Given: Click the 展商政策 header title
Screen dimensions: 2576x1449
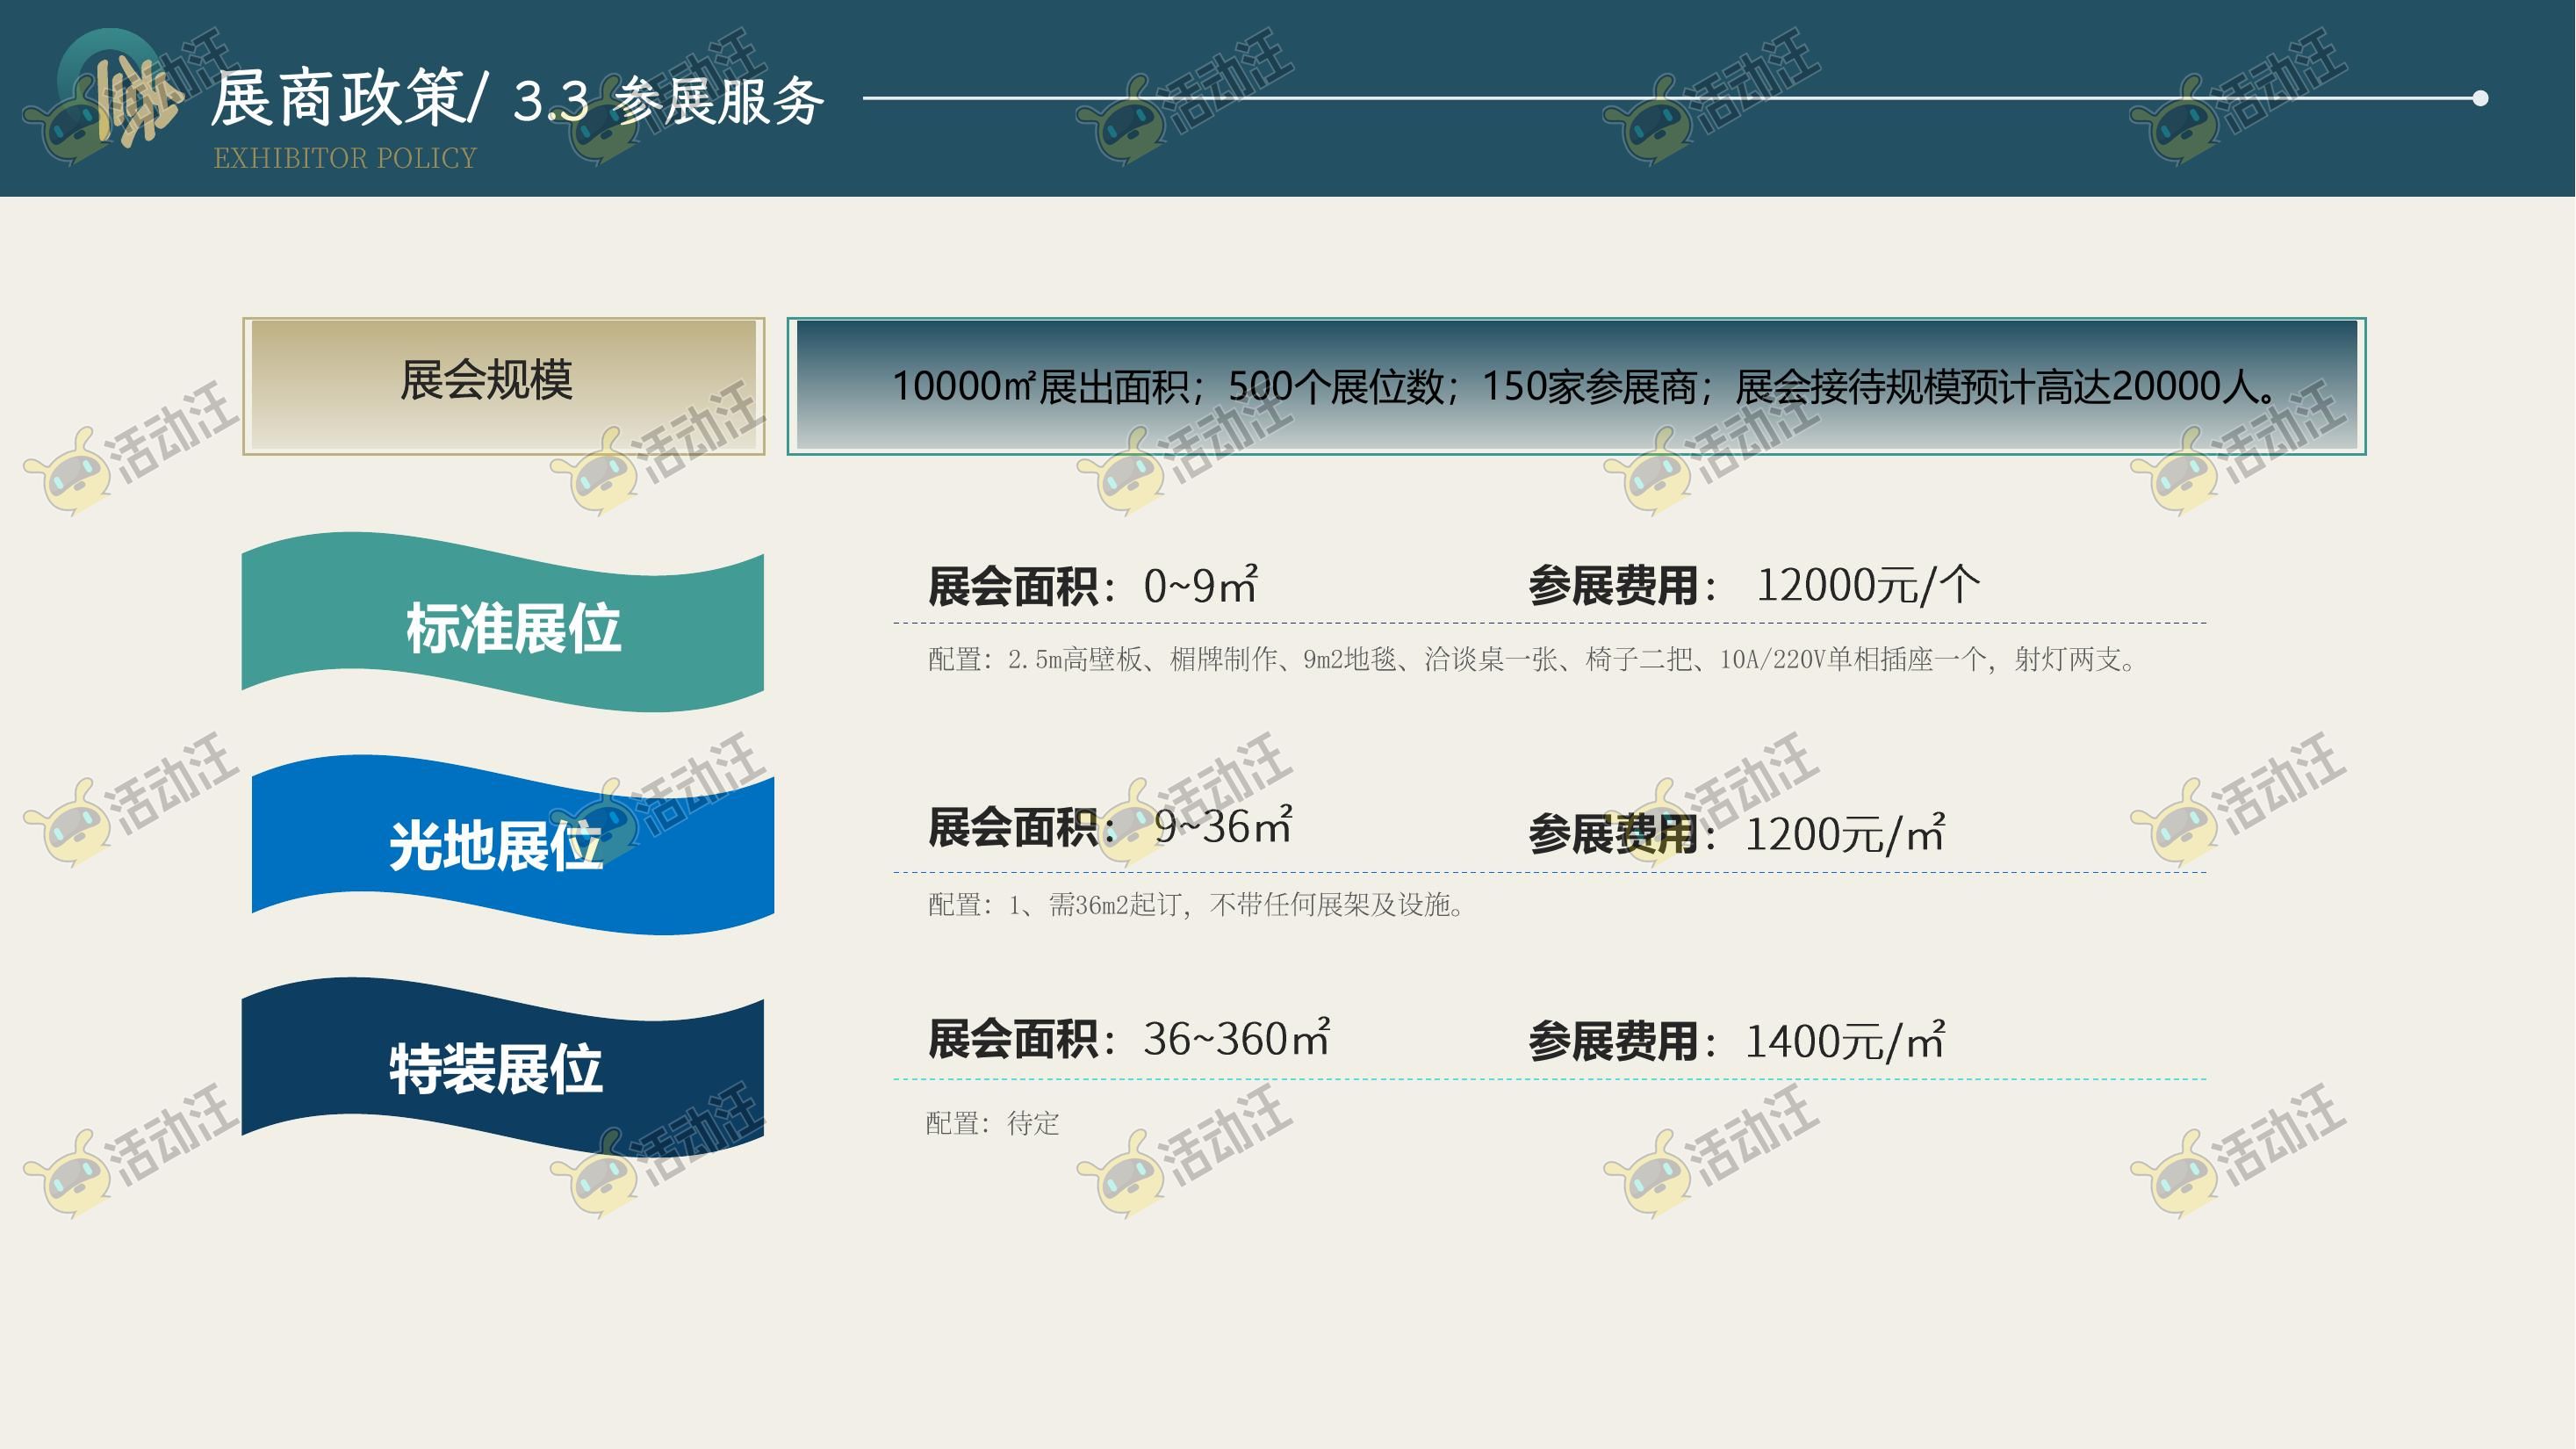Looking at the screenshot, I should pos(340,100).
